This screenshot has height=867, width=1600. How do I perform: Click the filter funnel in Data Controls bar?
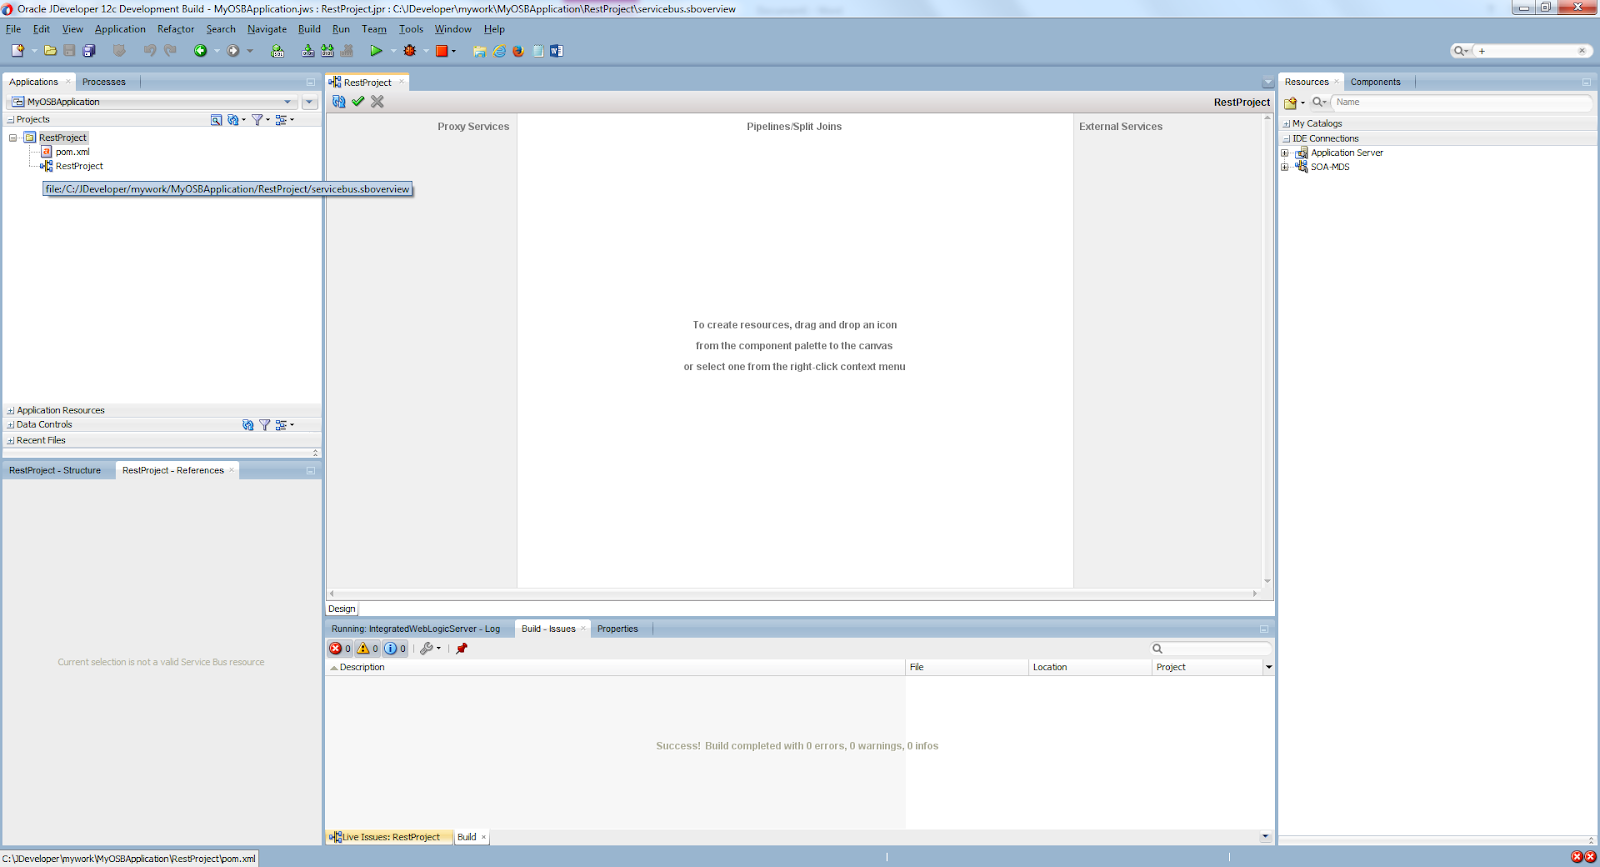pos(265,425)
